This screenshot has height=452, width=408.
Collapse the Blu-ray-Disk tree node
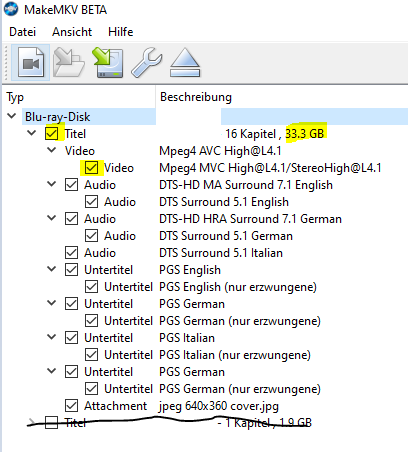[12, 116]
